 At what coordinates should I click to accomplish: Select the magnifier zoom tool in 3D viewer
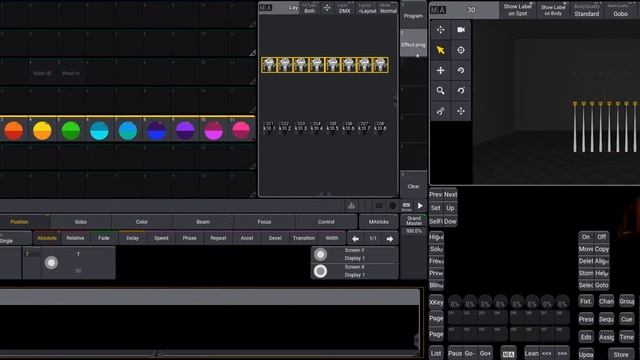440,91
